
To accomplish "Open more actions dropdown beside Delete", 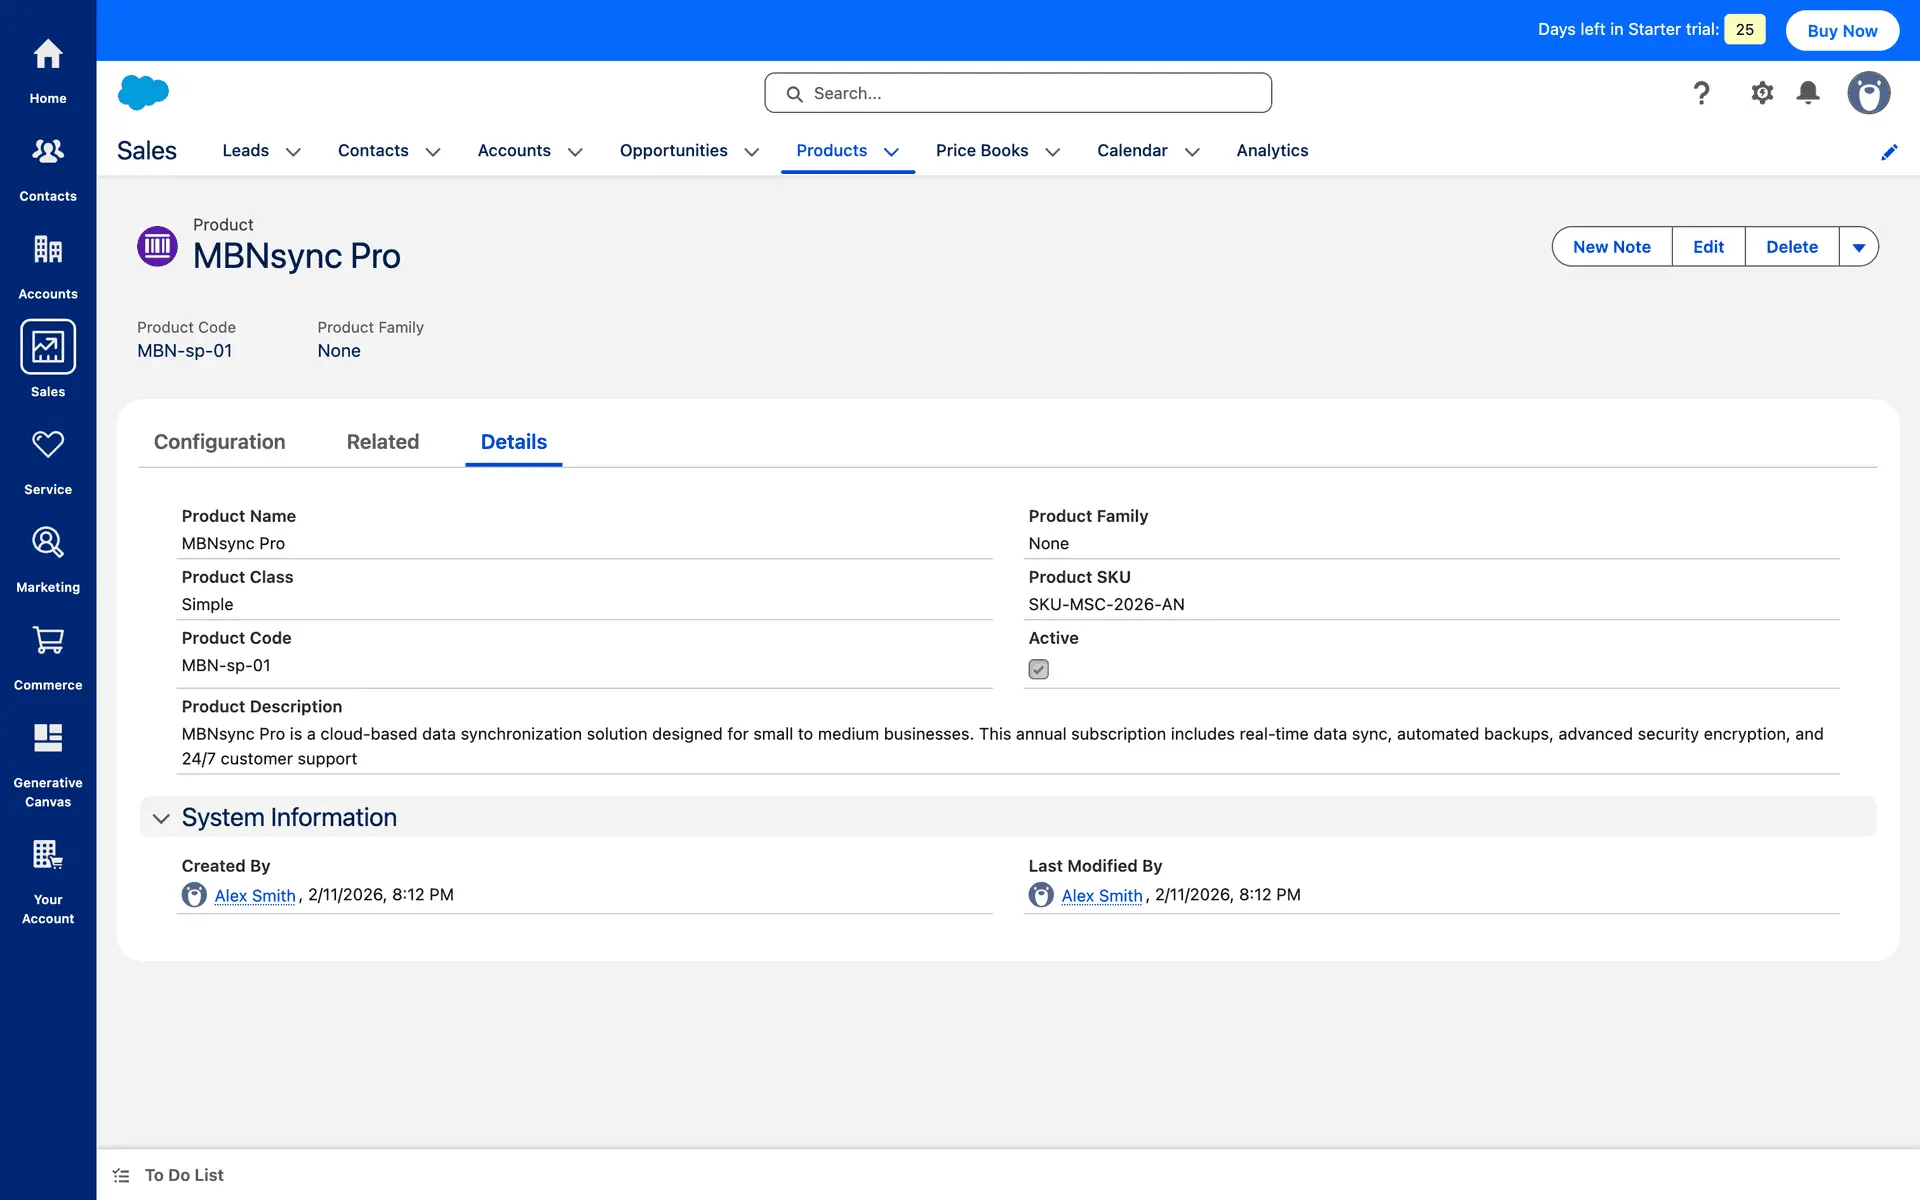I will click(x=1858, y=247).
